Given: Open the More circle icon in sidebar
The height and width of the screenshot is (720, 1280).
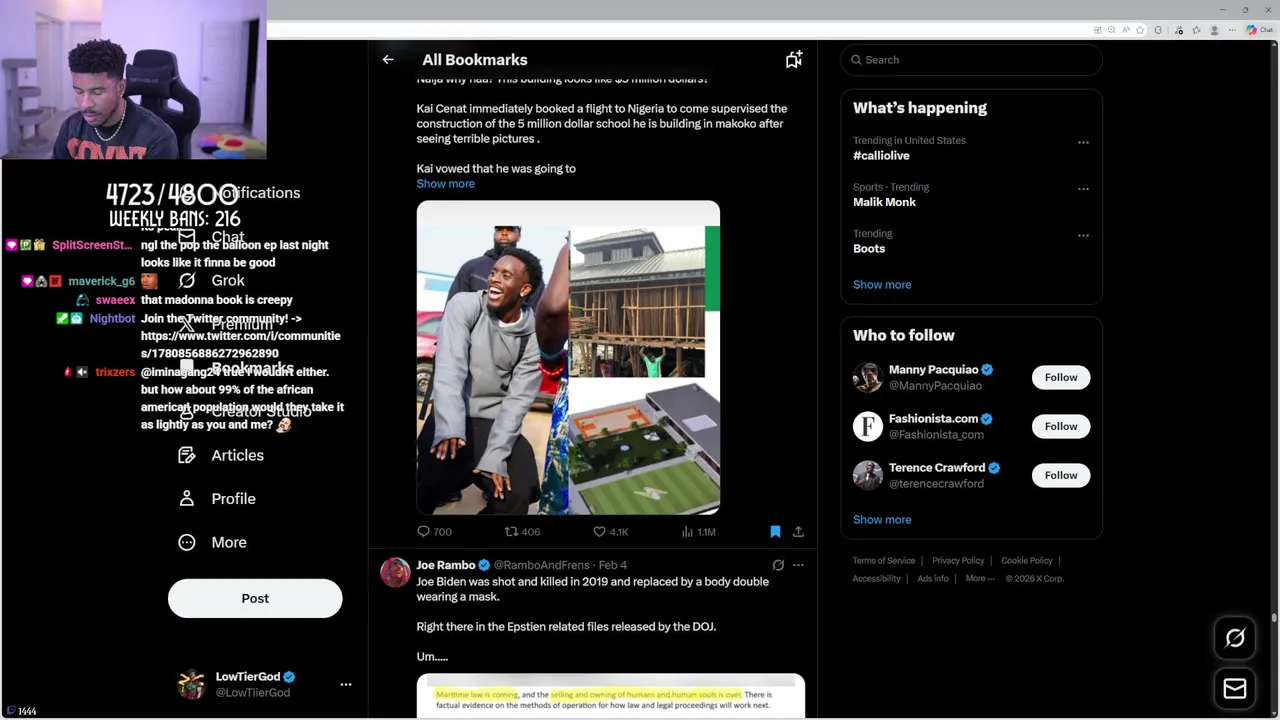Looking at the screenshot, I should (187, 542).
